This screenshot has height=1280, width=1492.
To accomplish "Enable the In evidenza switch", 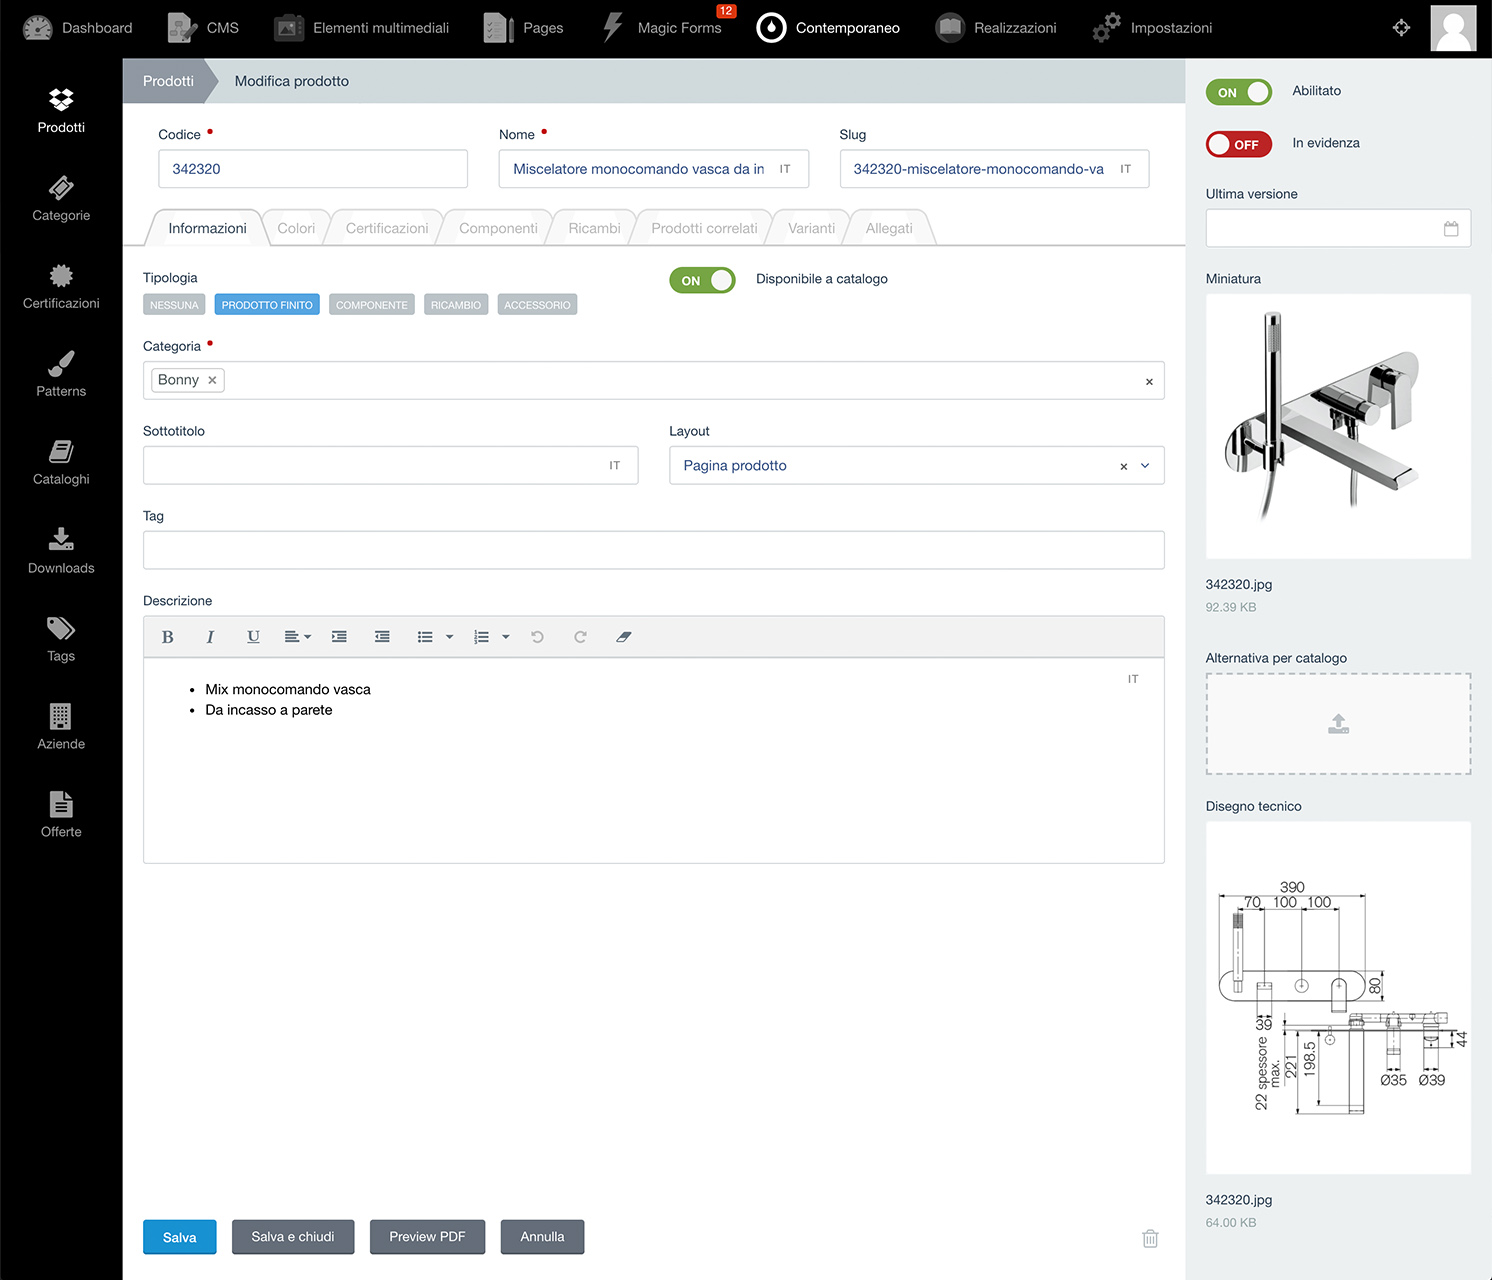I will 1239,144.
